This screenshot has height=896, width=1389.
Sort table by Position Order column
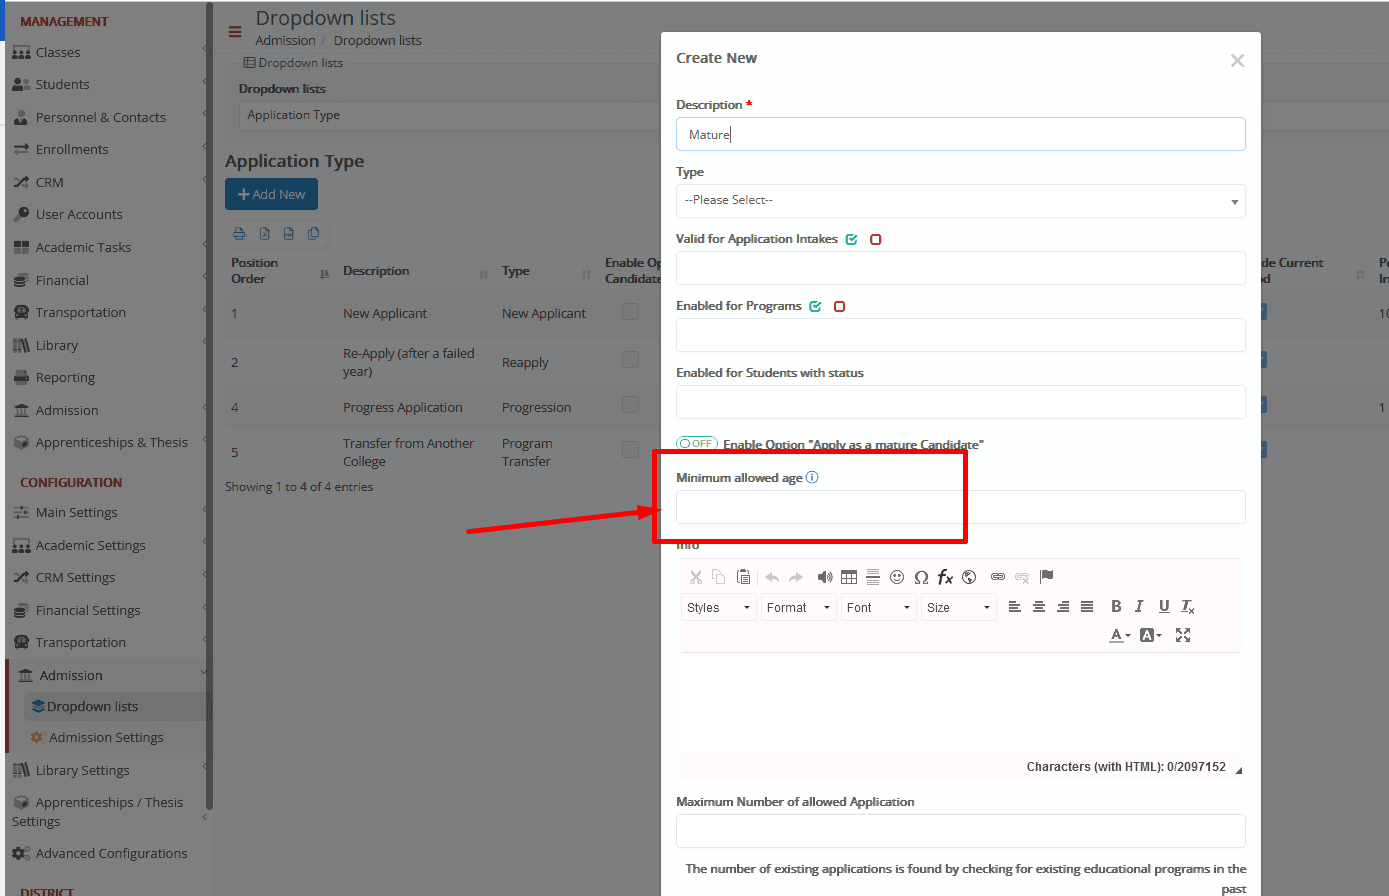pyautogui.click(x=279, y=271)
